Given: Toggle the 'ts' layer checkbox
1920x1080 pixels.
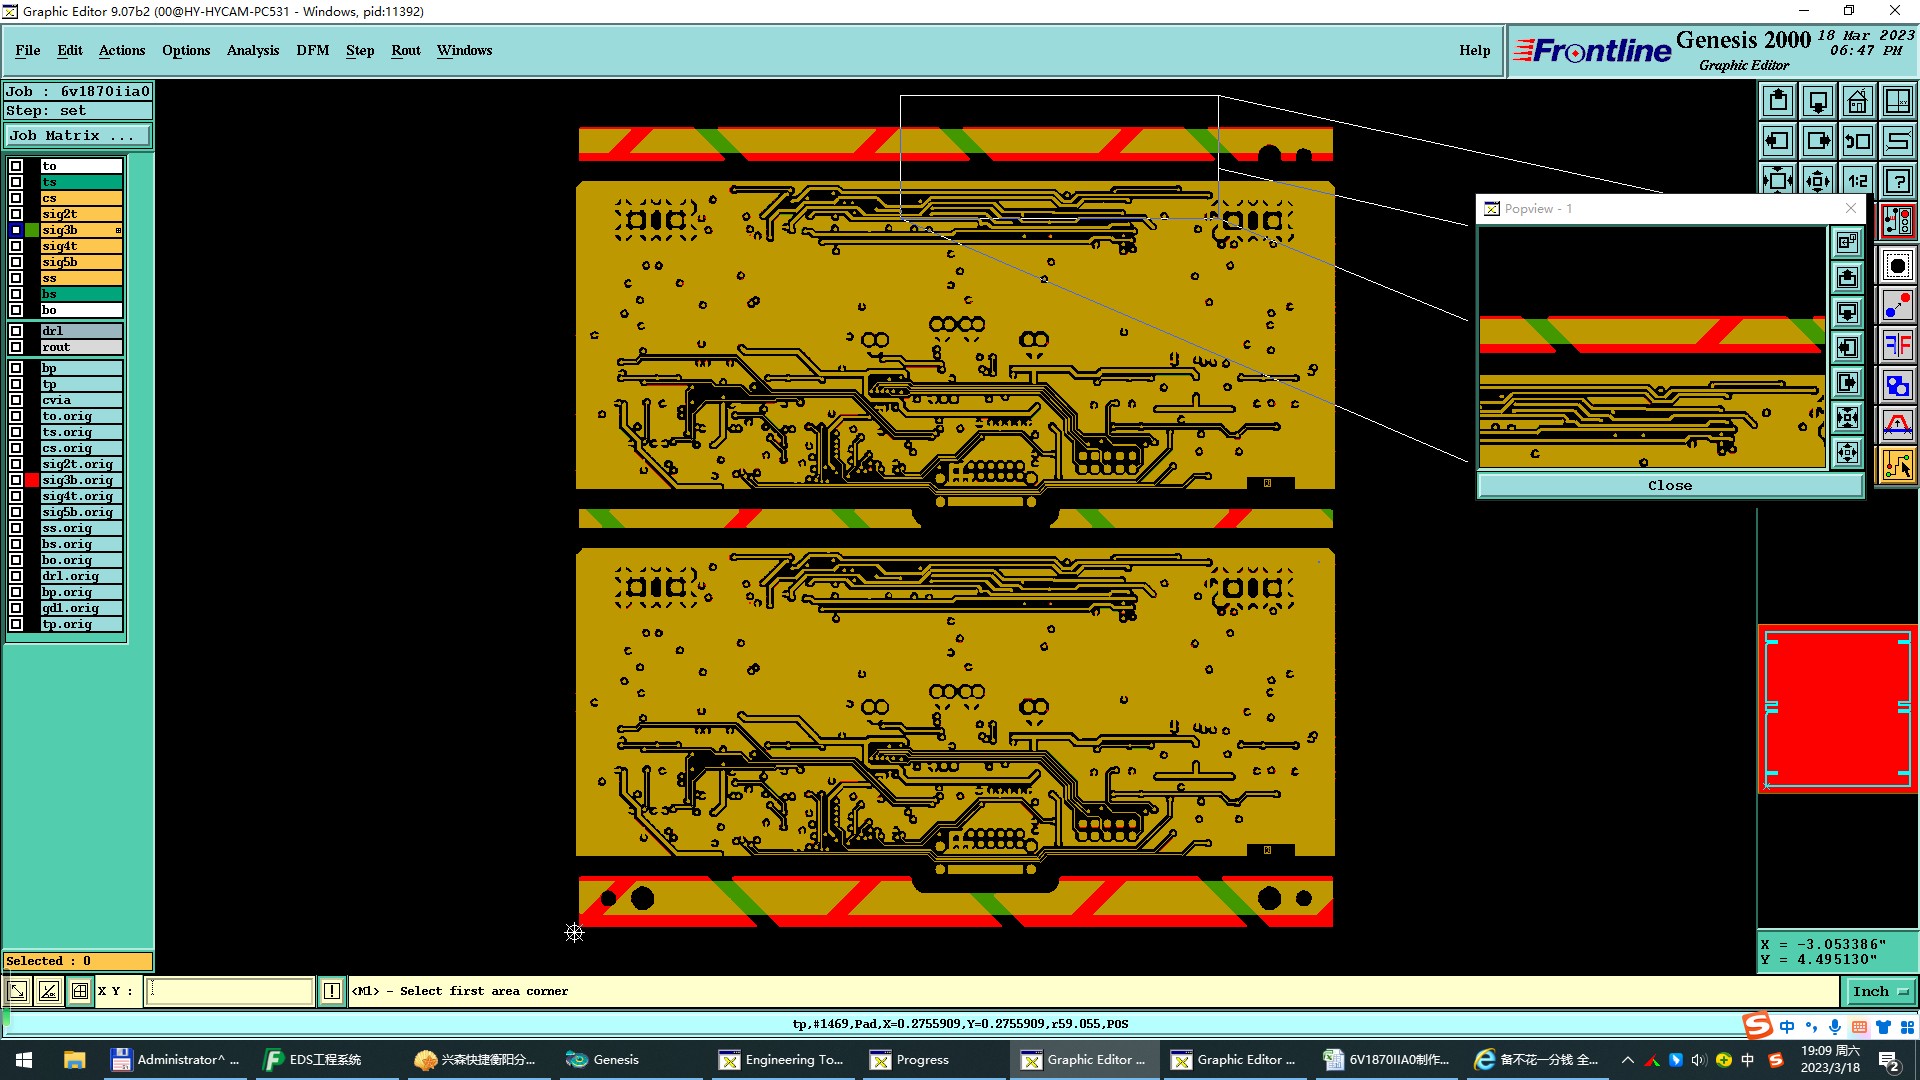Looking at the screenshot, I should coord(16,182).
